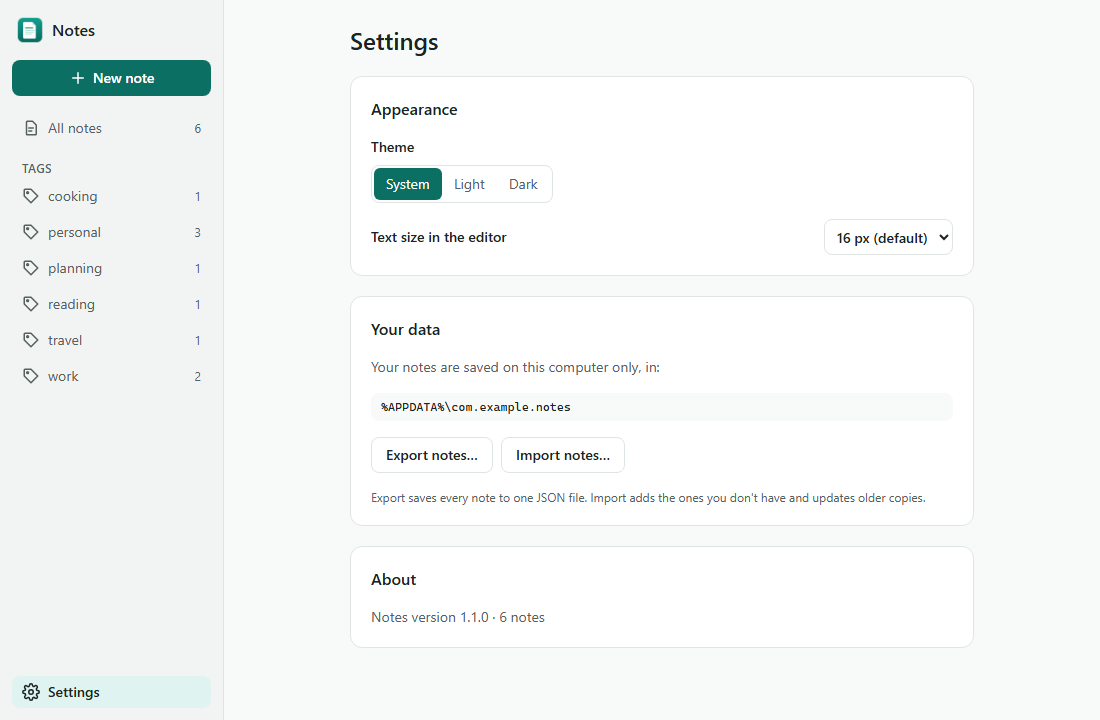This screenshot has height=720, width=1100.
Task: Click the tag icon beside travel
Action: [30, 340]
